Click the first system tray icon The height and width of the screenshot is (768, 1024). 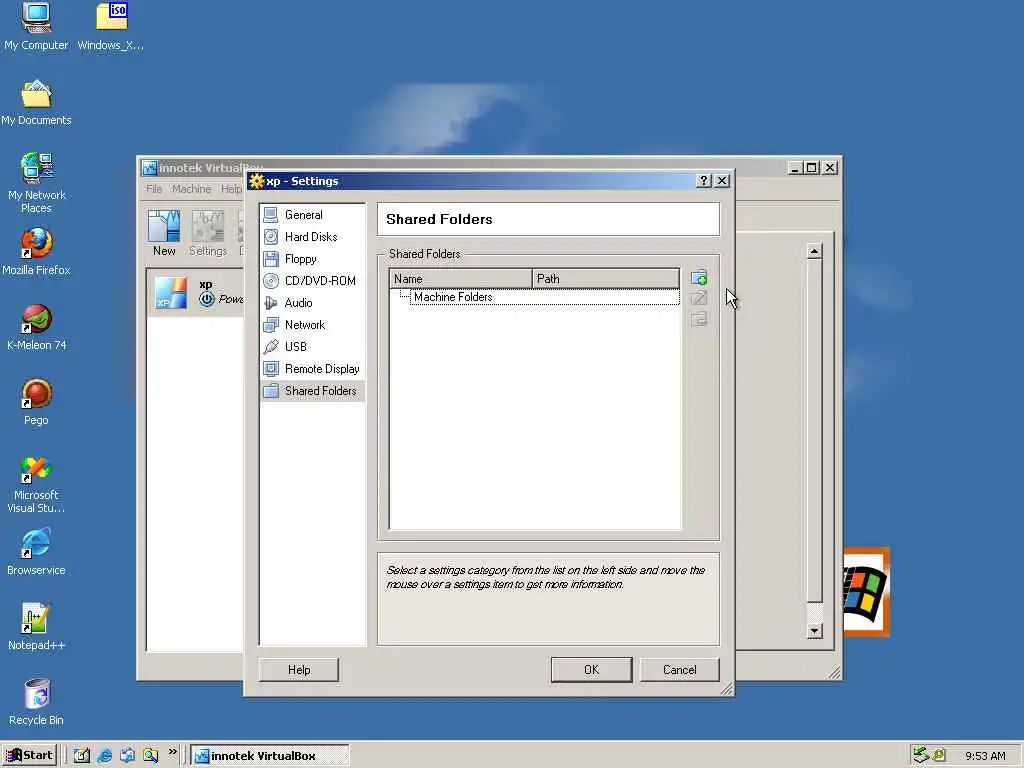(x=921, y=755)
